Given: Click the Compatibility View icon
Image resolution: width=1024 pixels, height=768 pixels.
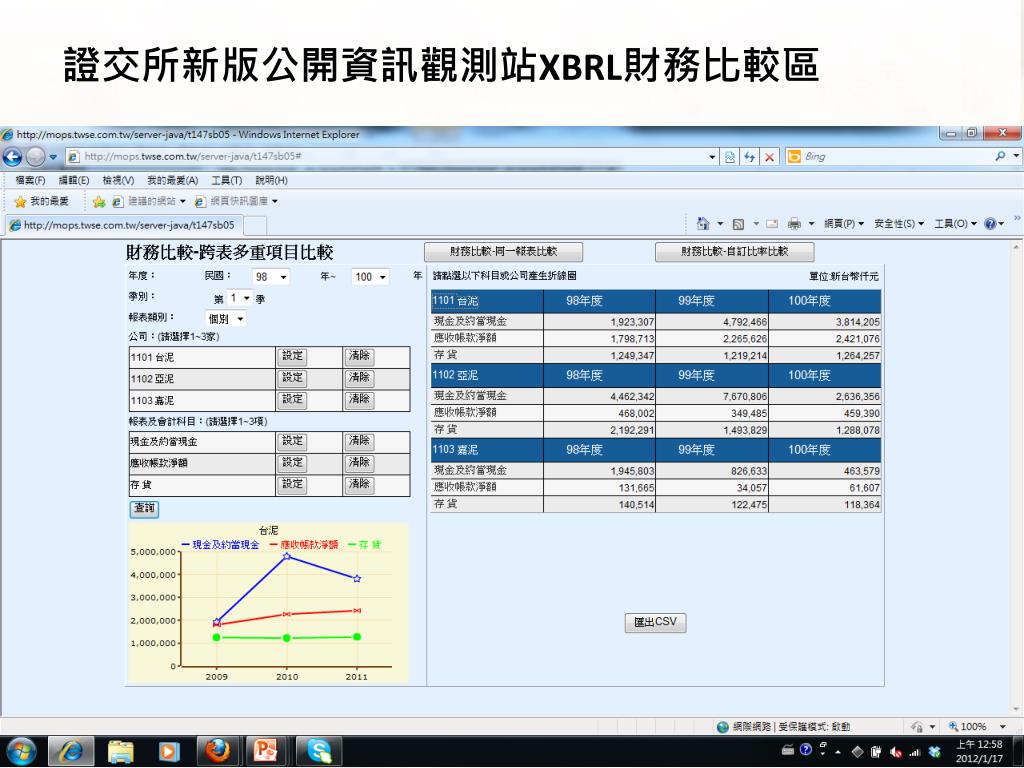Looking at the screenshot, I should coord(729,157).
